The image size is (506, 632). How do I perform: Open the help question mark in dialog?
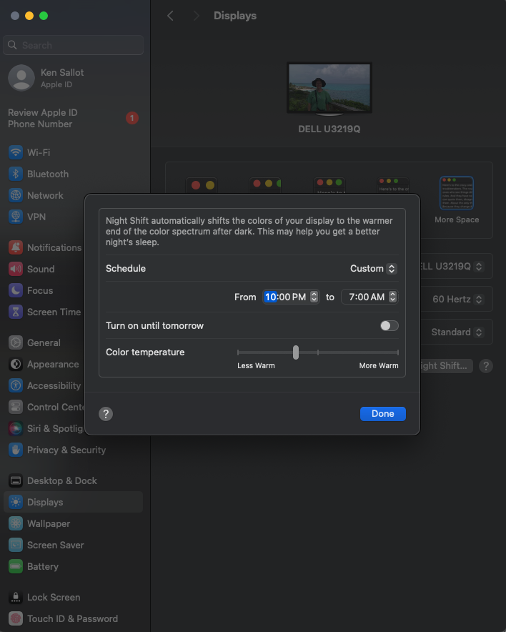tap(106, 414)
